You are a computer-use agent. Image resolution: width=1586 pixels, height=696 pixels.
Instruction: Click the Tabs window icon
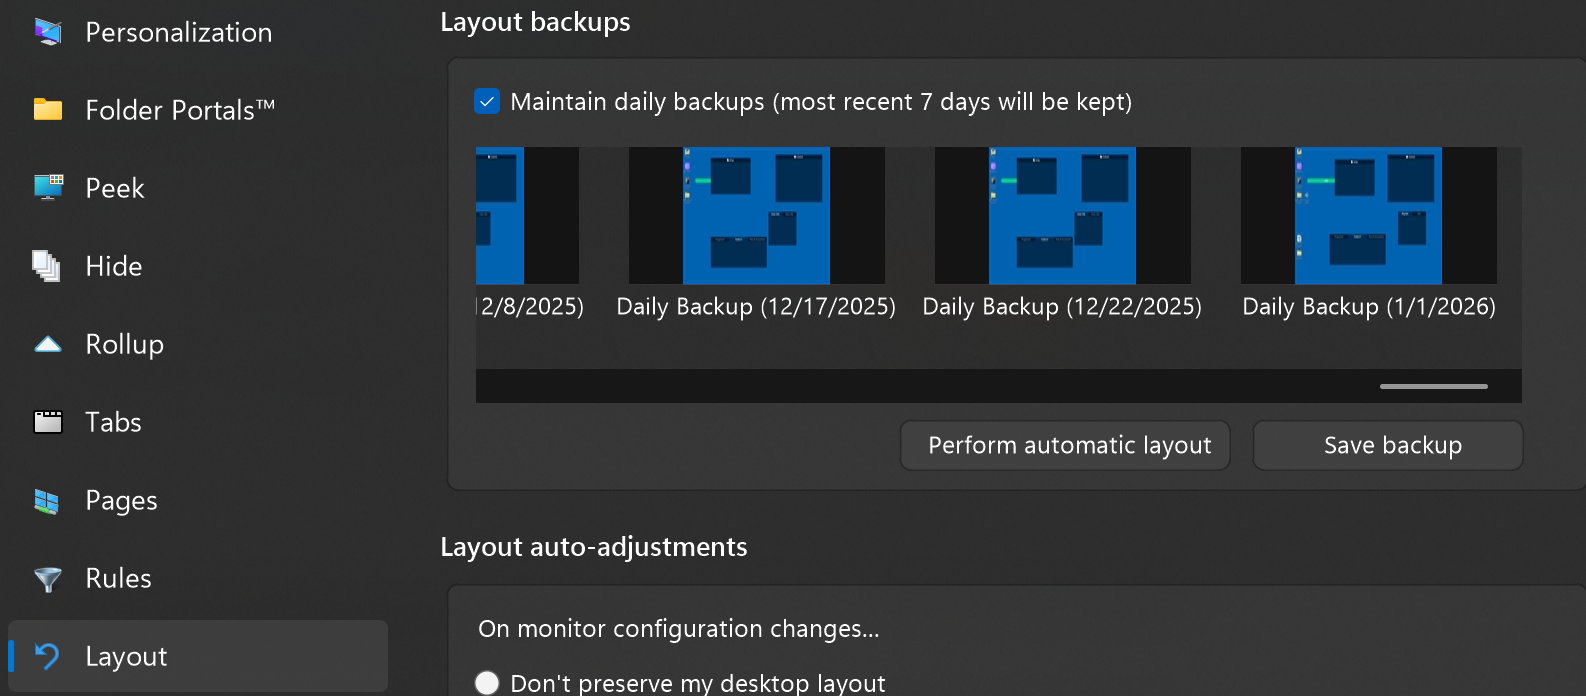pos(47,422)
